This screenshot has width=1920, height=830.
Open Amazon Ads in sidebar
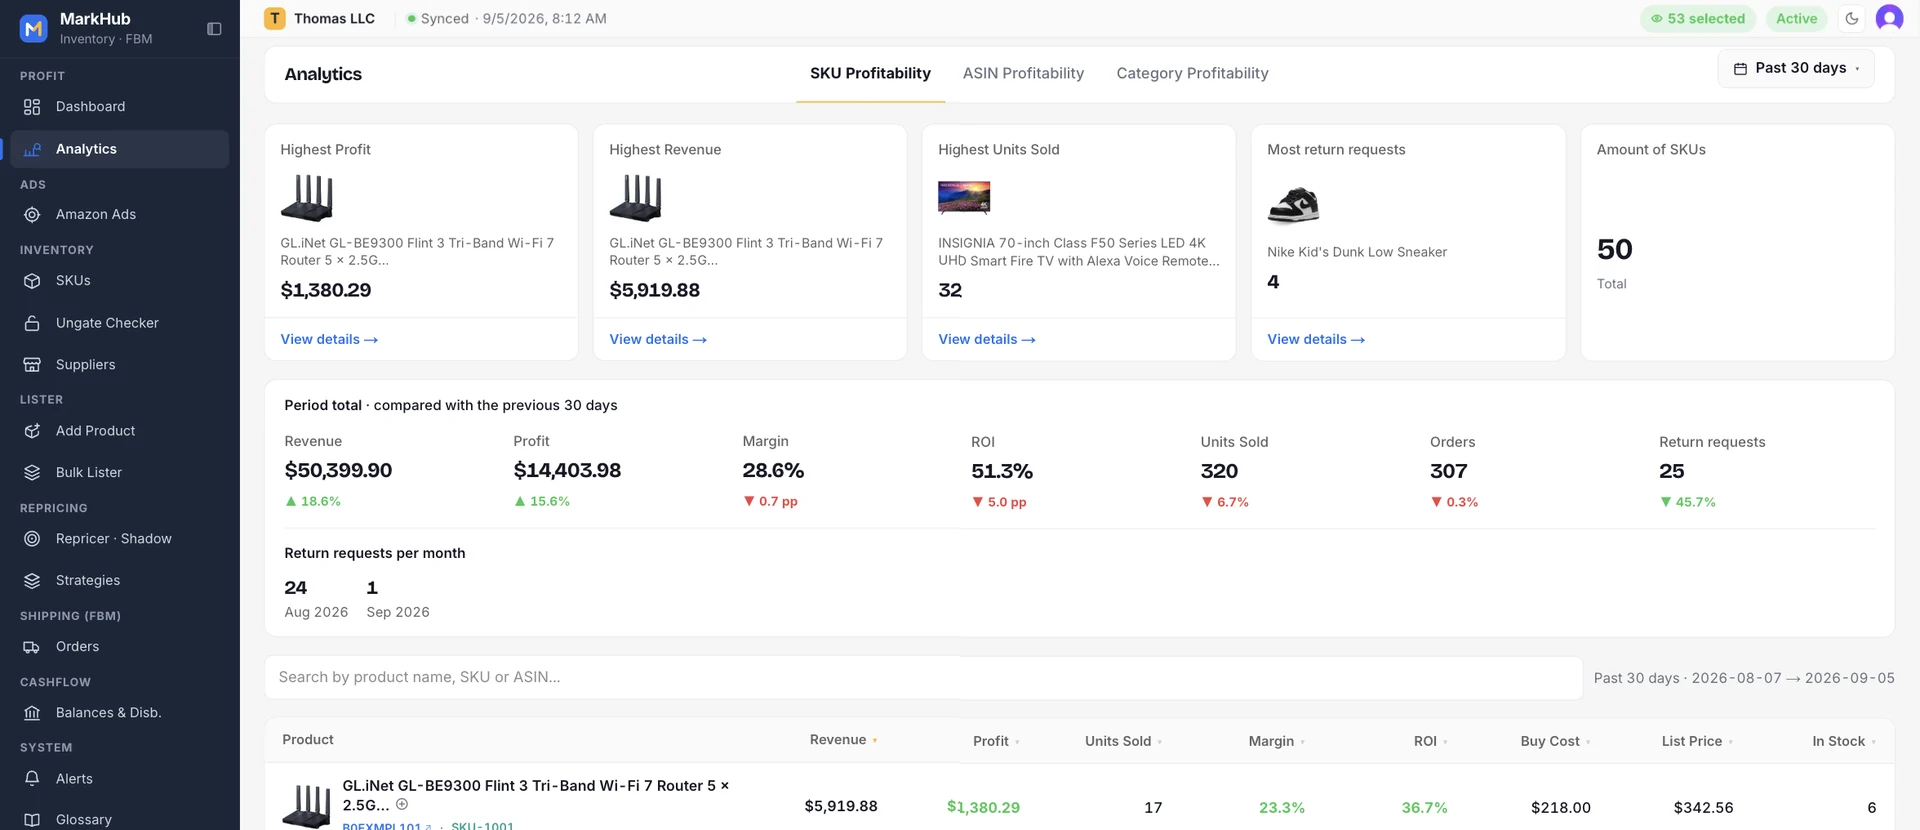[x=119, y=215]
